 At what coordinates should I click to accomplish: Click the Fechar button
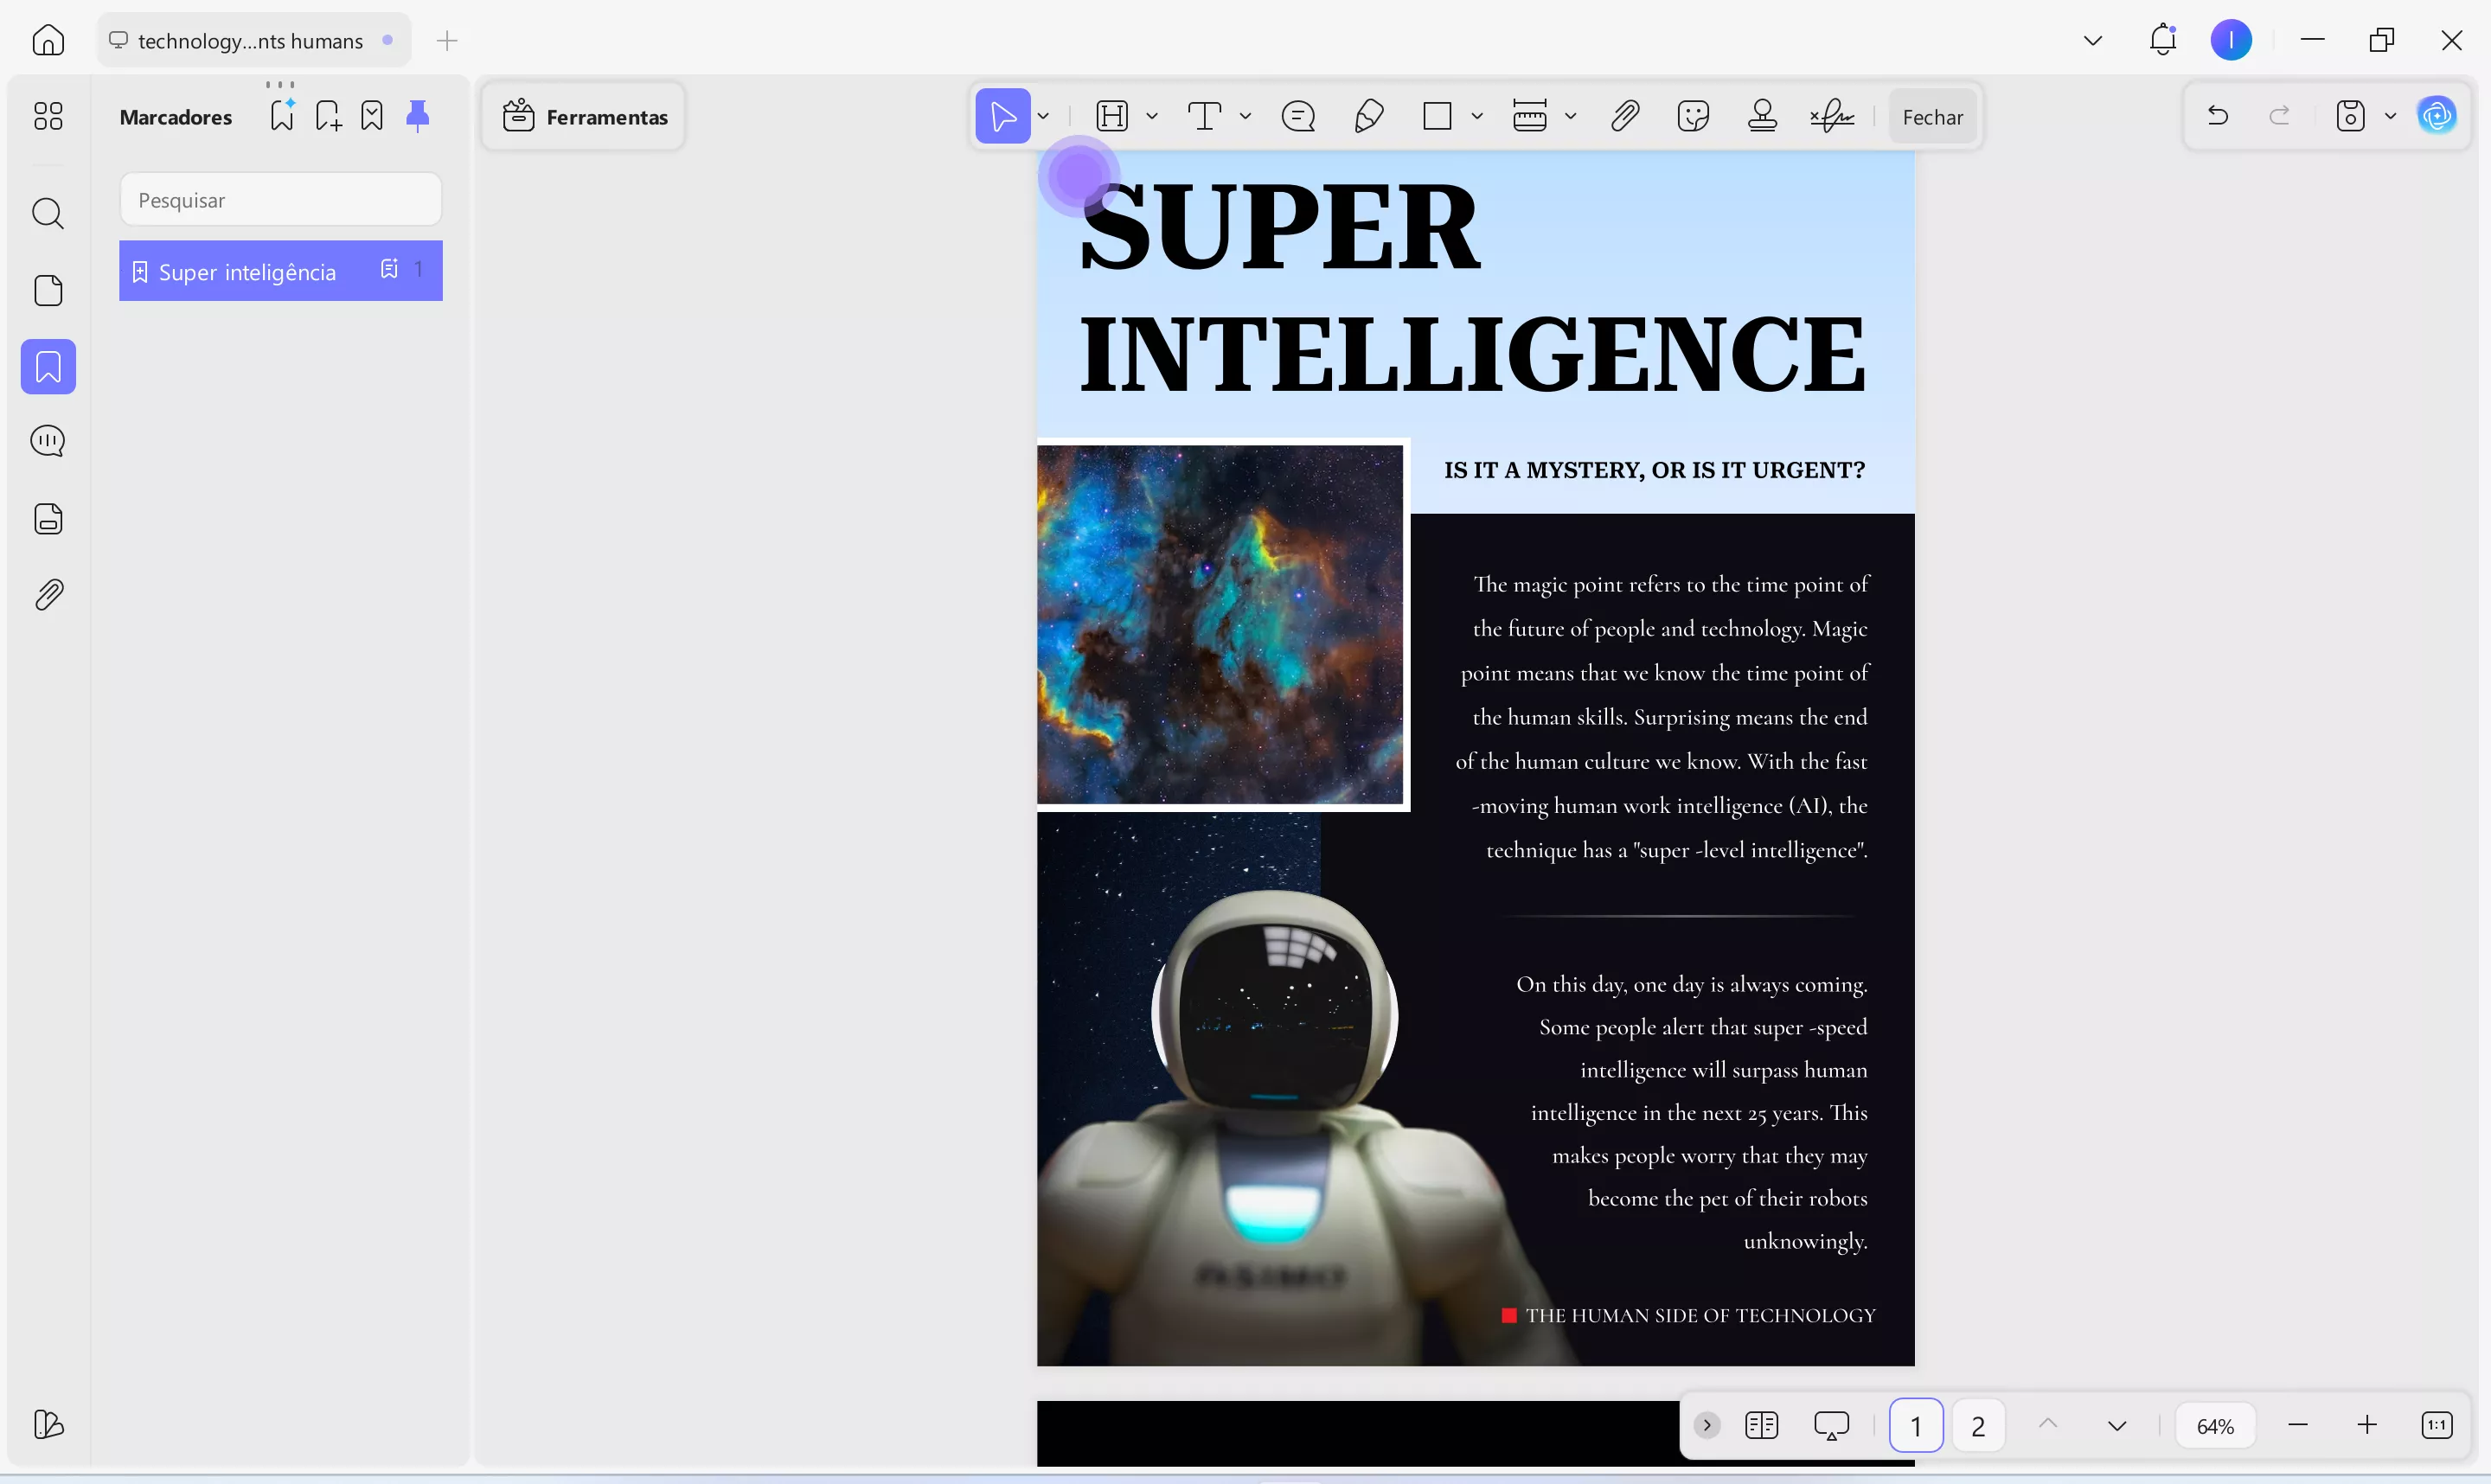[1932, 117]
